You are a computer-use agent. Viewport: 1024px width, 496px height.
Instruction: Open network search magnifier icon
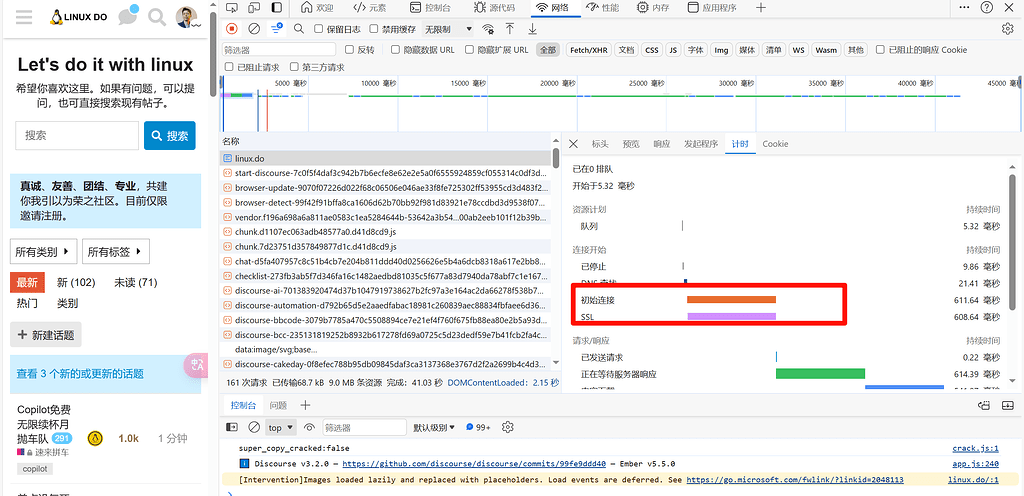click(298, 29)
